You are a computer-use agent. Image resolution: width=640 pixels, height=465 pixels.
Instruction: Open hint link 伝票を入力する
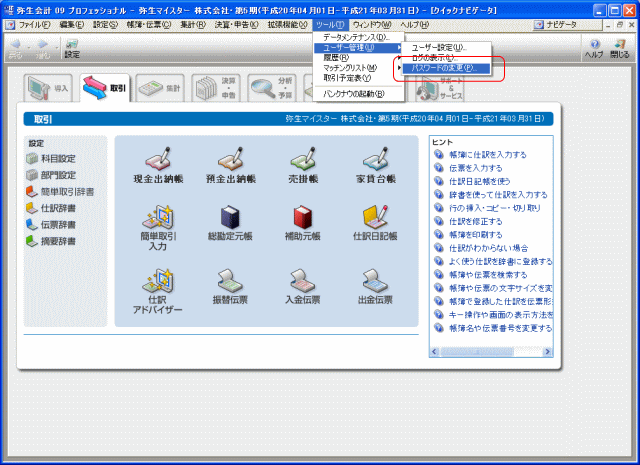(476, 168)
